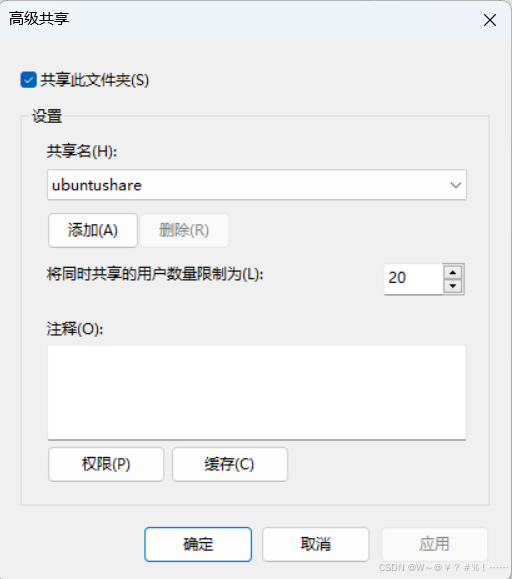
Task: Open the 缓存(C) caching settings
Action: click(x=230, y=464)
